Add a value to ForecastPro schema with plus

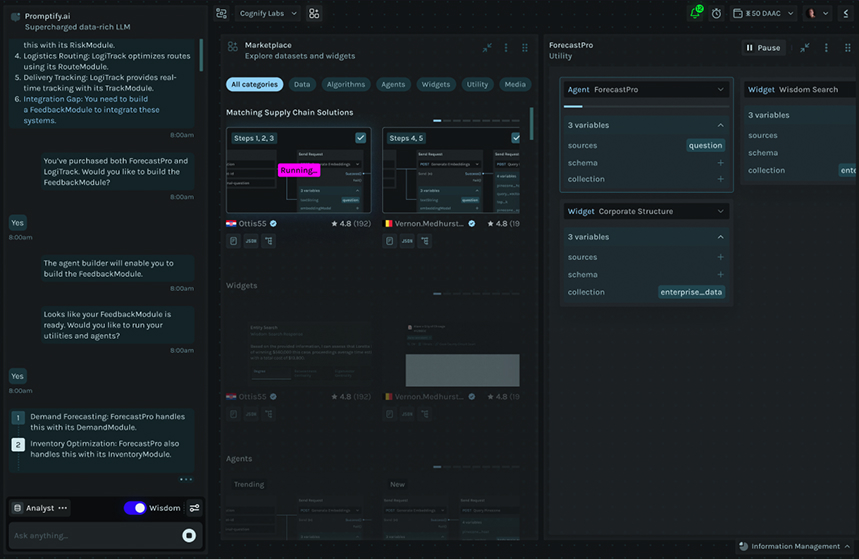720,163
